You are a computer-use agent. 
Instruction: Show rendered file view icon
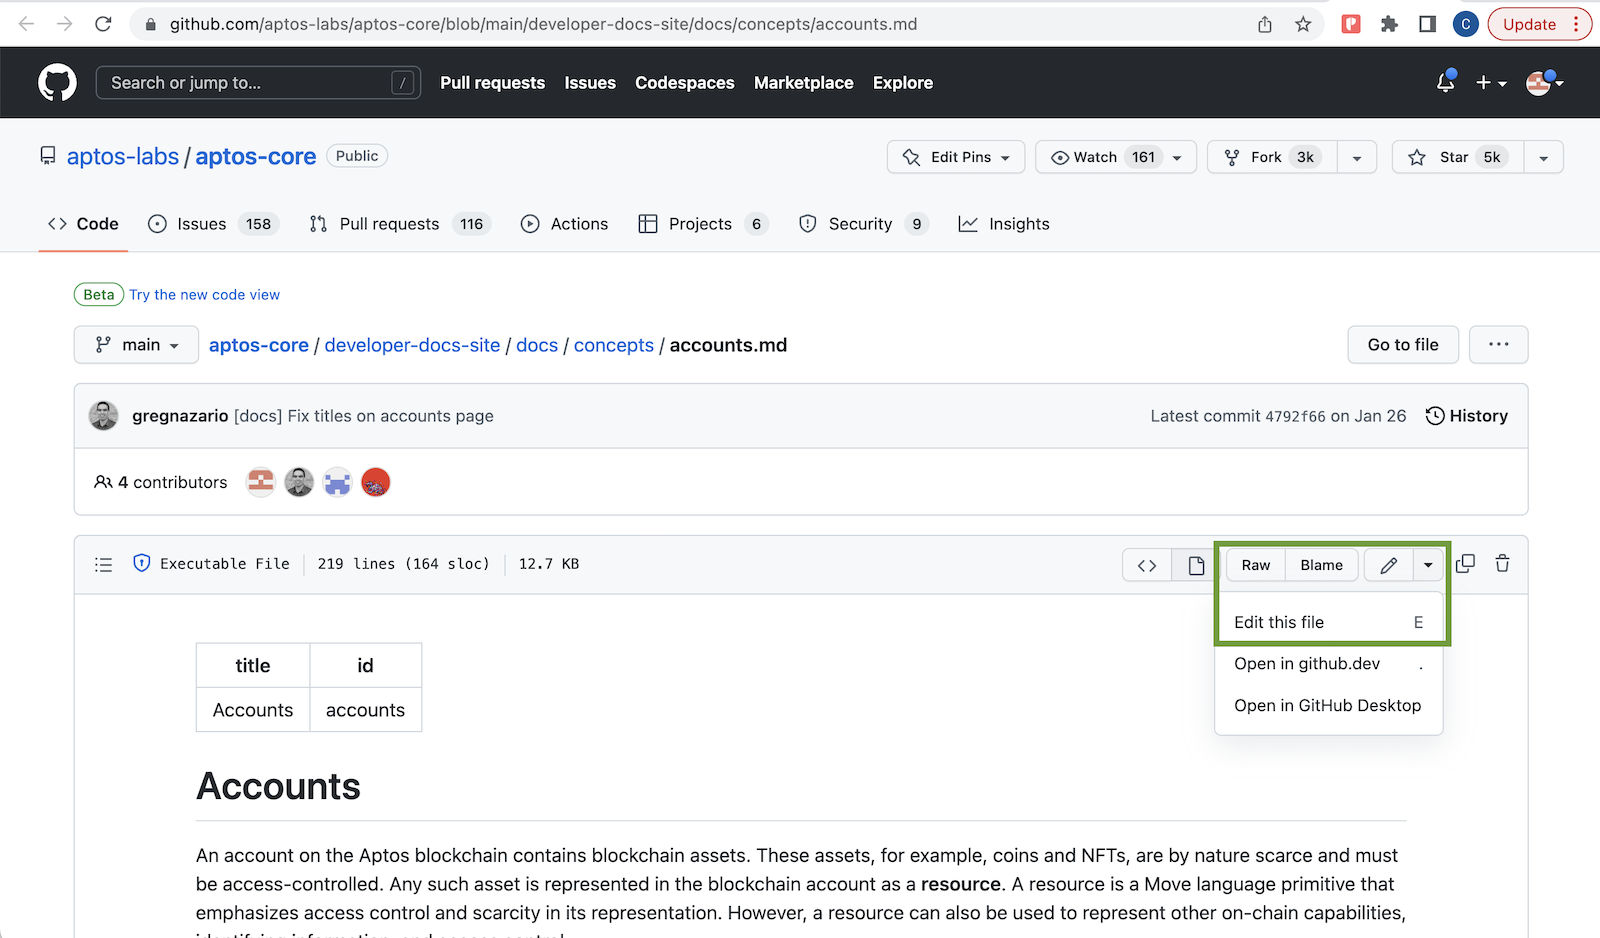click(1195, 565)
